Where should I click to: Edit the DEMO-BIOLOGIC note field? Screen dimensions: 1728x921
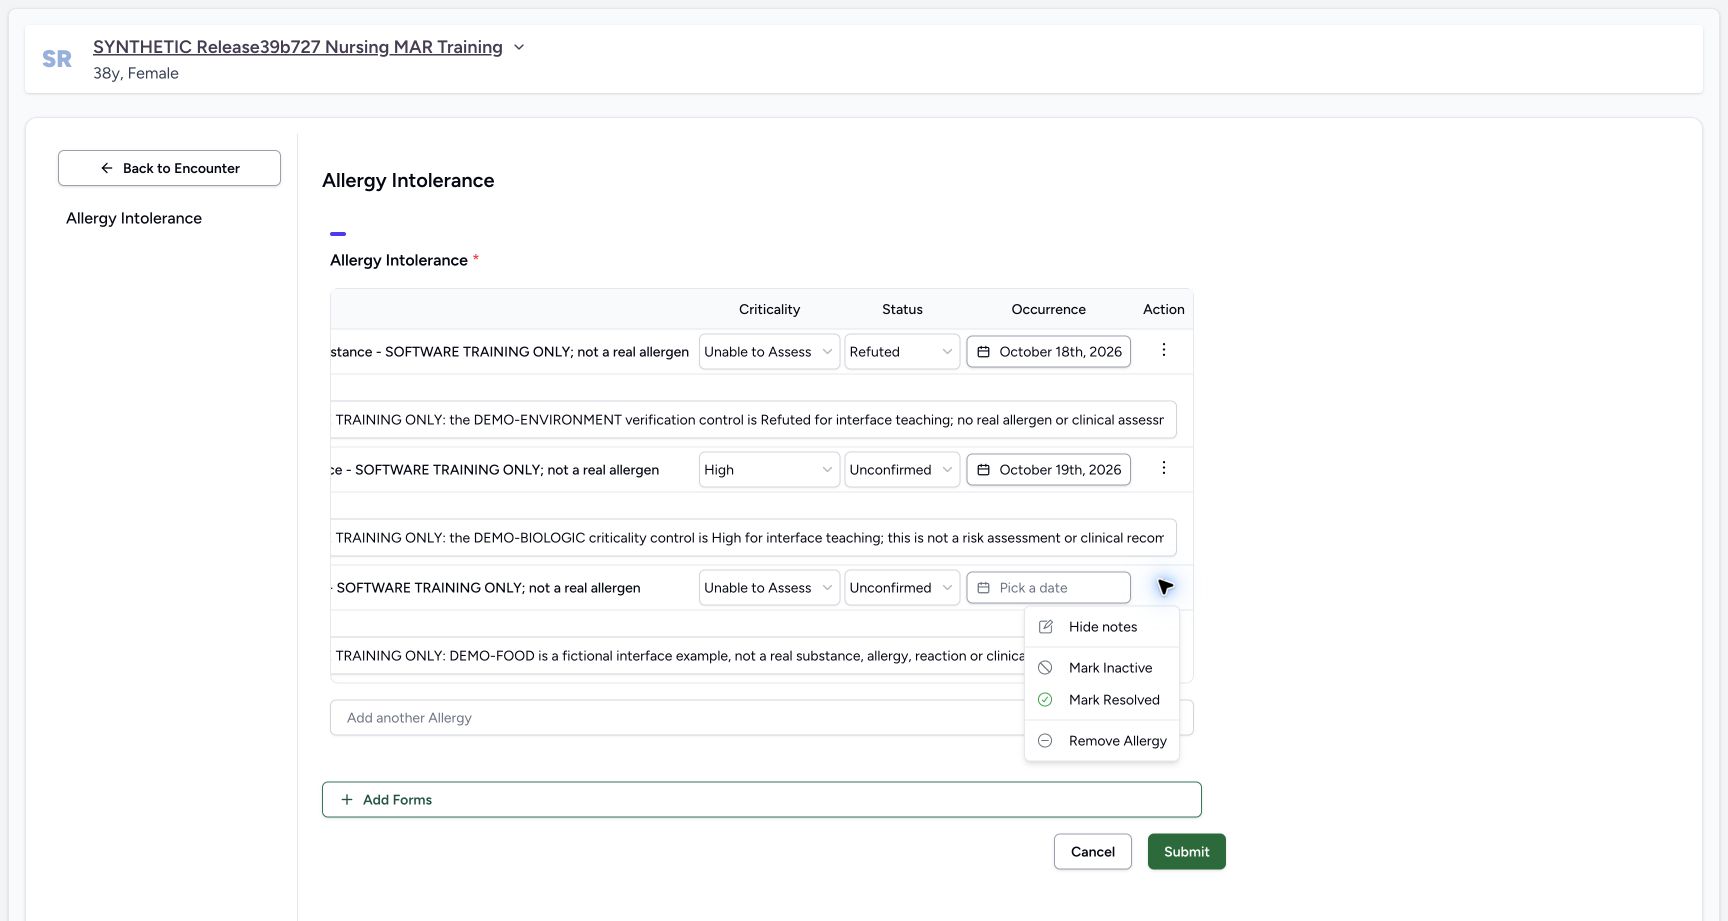tap(753, 538)
